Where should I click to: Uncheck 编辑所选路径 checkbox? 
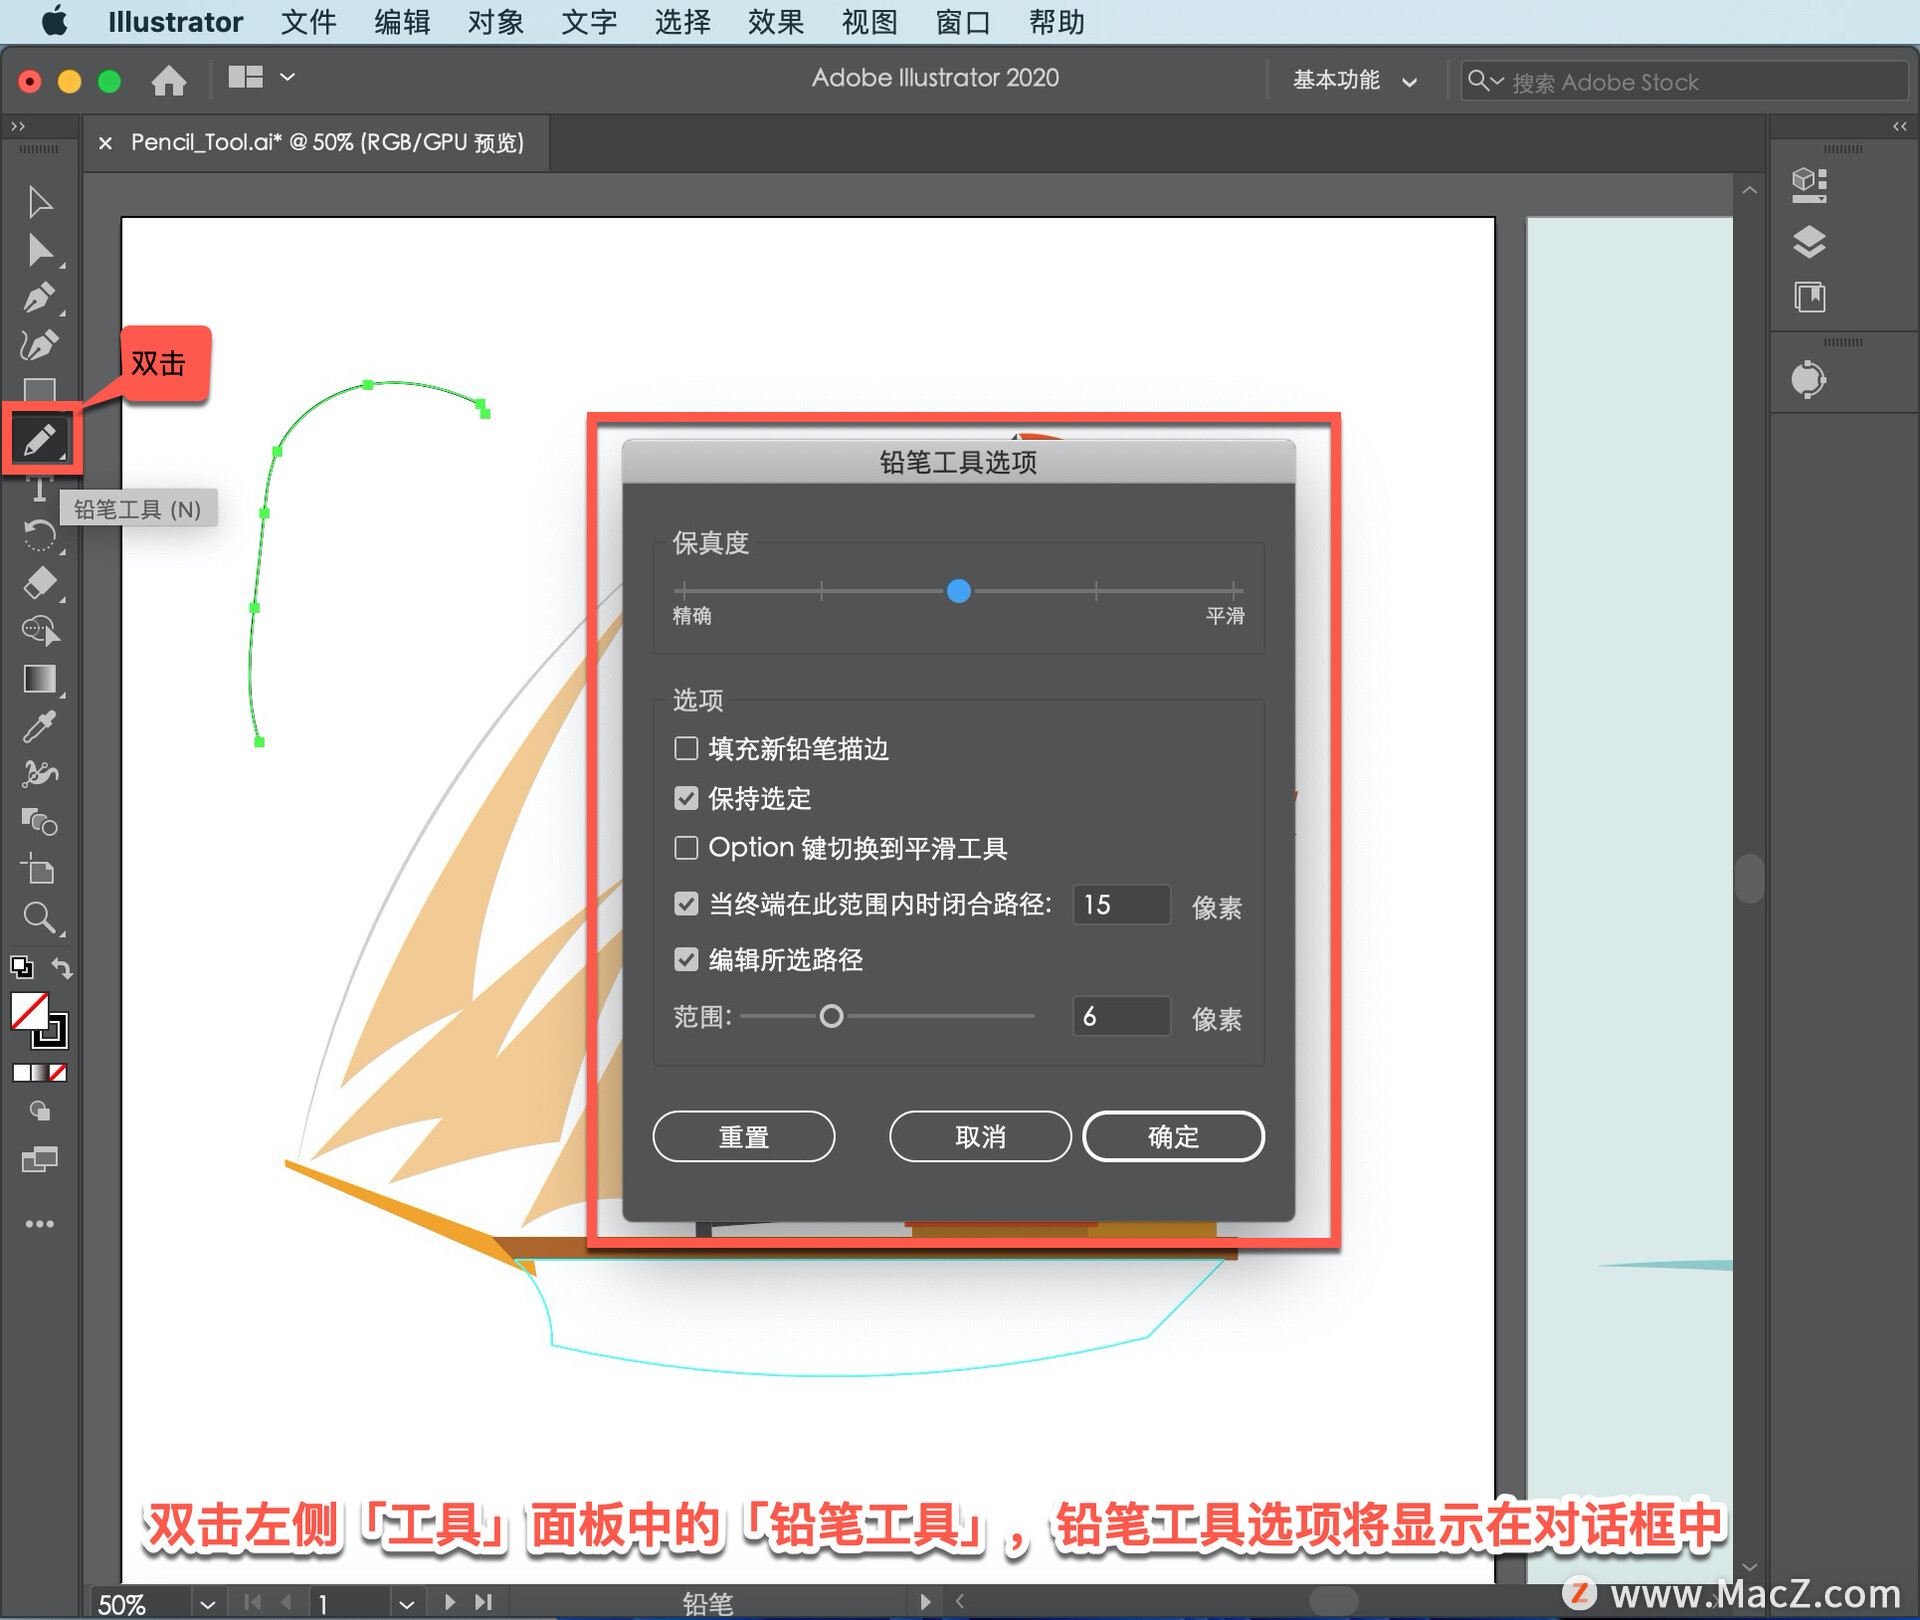[686, 960]
